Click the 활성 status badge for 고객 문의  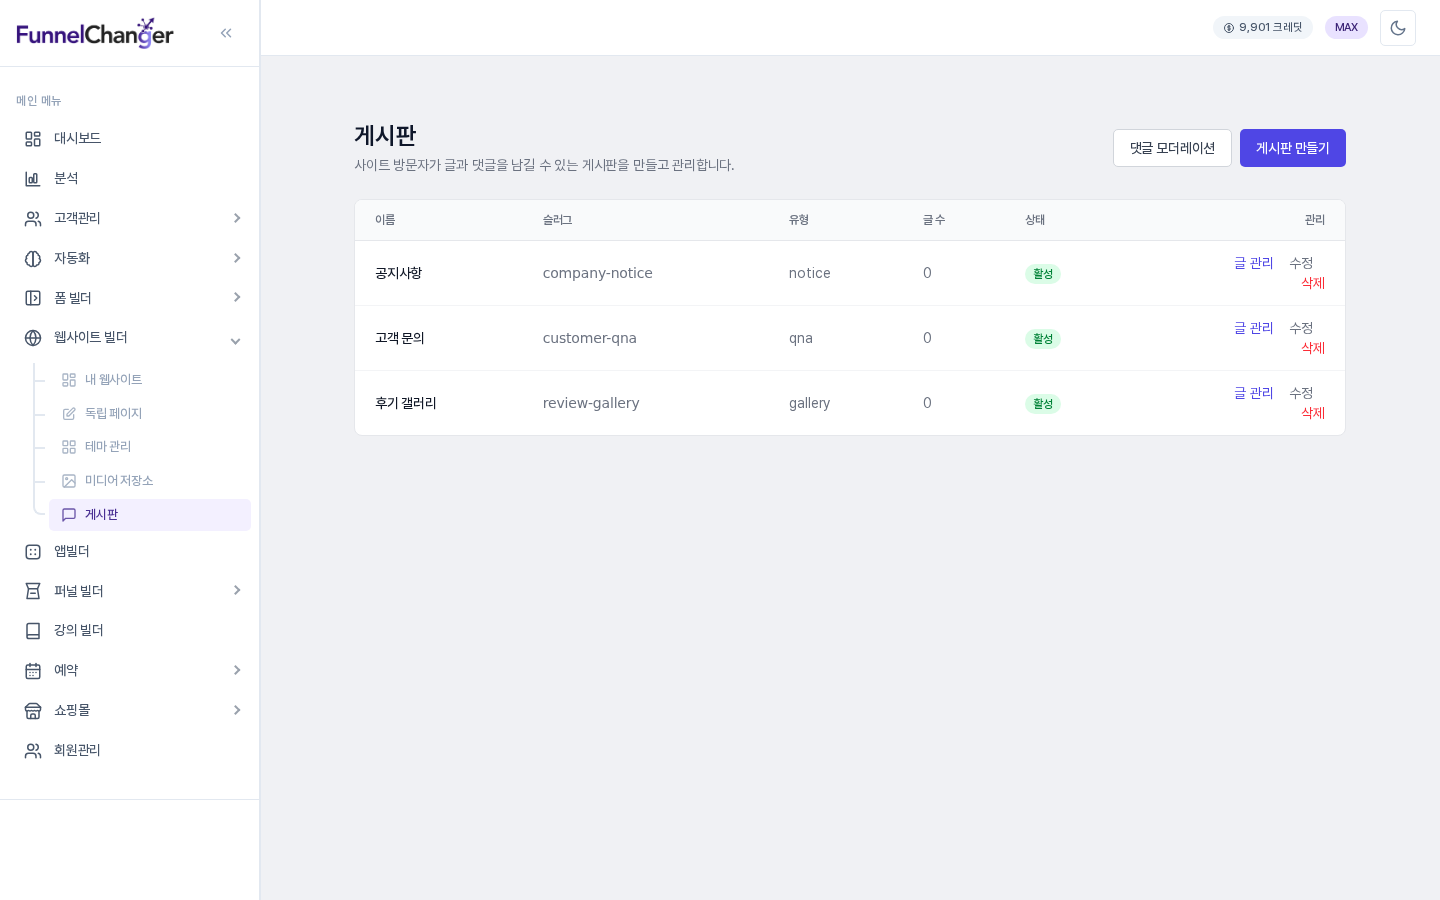coord(1043,339)
